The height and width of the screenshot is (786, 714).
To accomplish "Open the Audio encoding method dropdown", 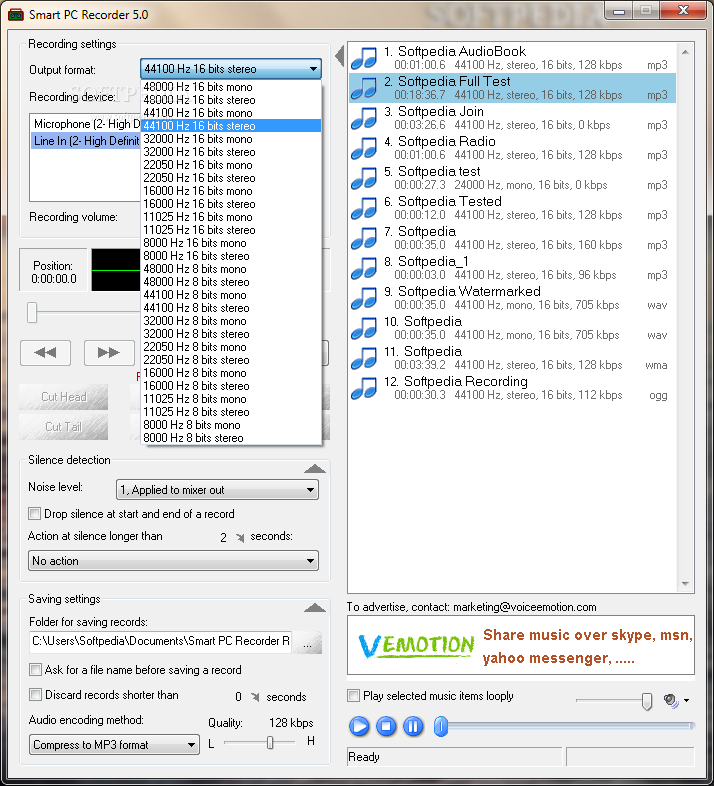I will (x=114, y=745).
